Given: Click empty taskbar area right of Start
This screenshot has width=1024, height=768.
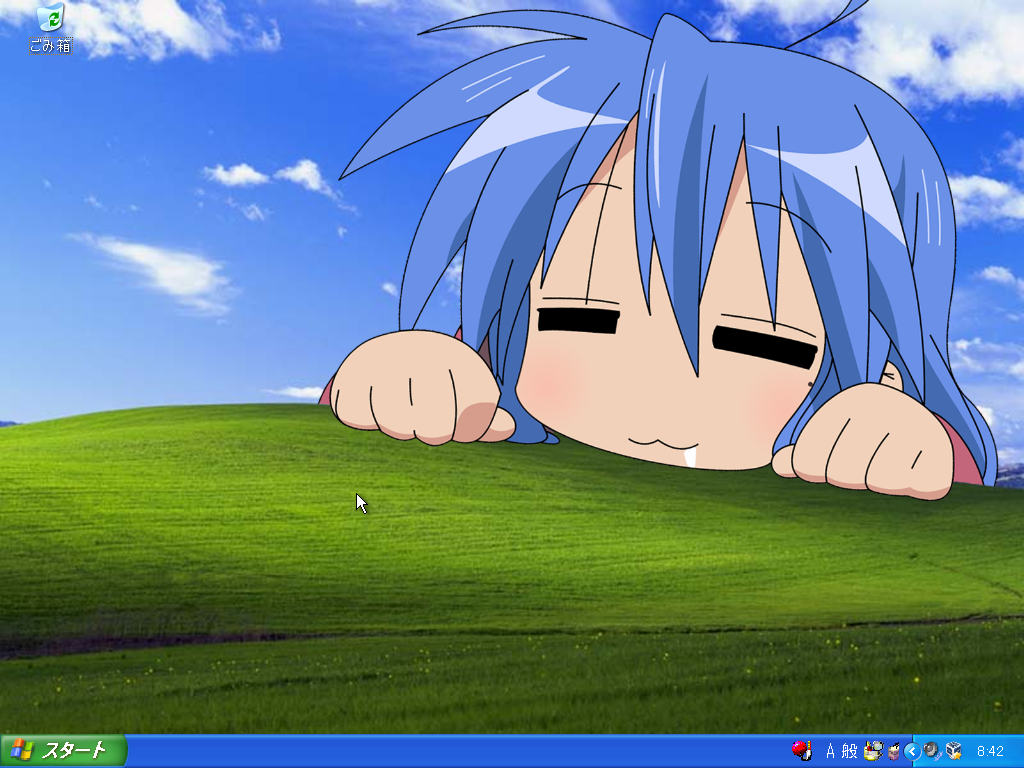Looking at the screenshot, I should (x=450, y=751).
